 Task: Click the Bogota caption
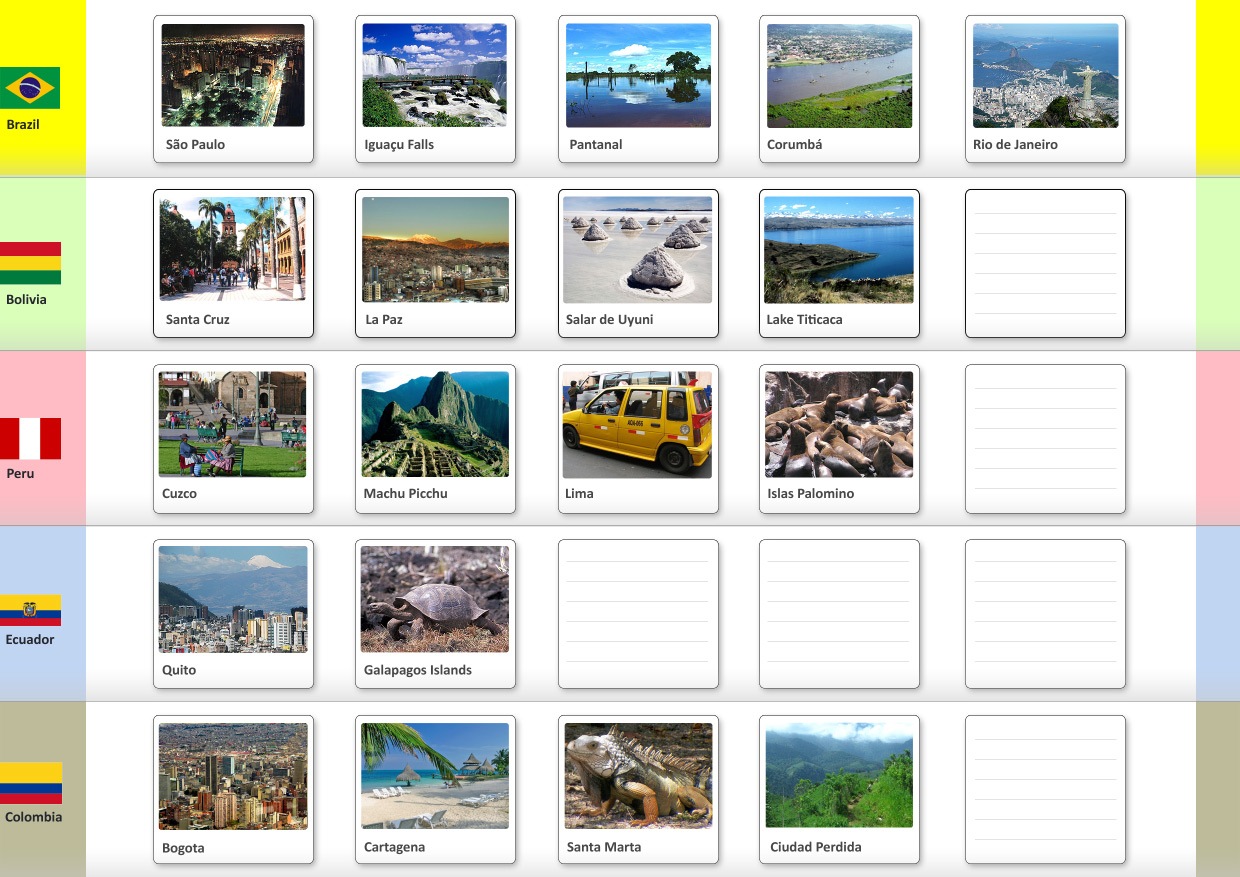183,848
